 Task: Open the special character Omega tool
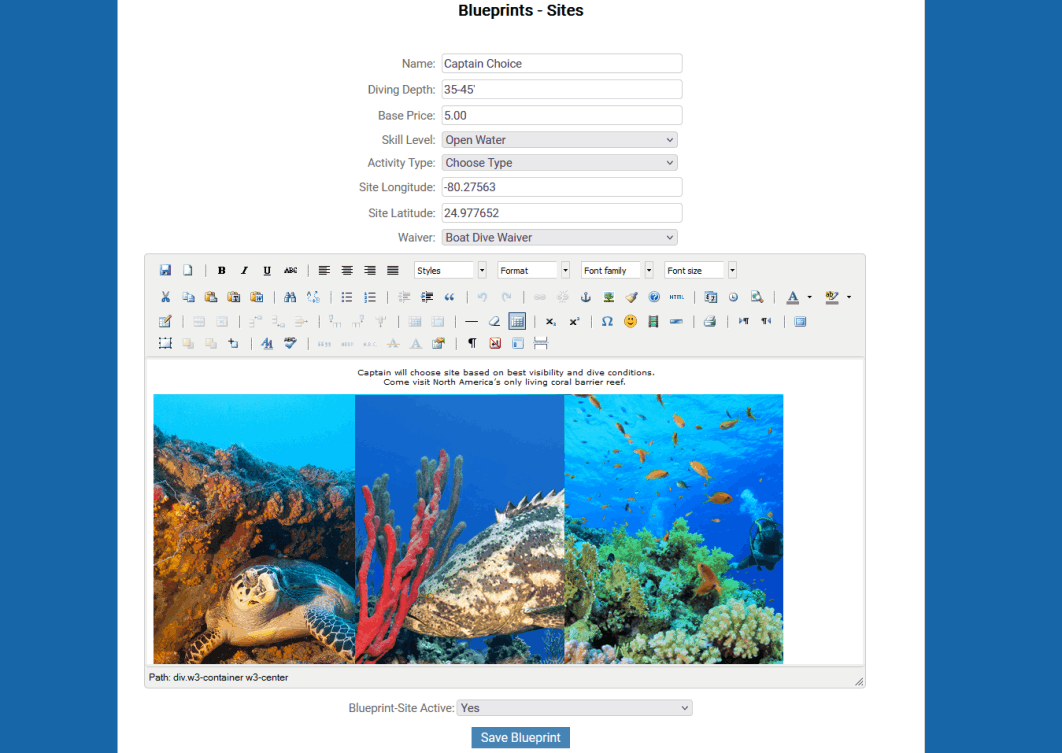click(x=607, y=322)
